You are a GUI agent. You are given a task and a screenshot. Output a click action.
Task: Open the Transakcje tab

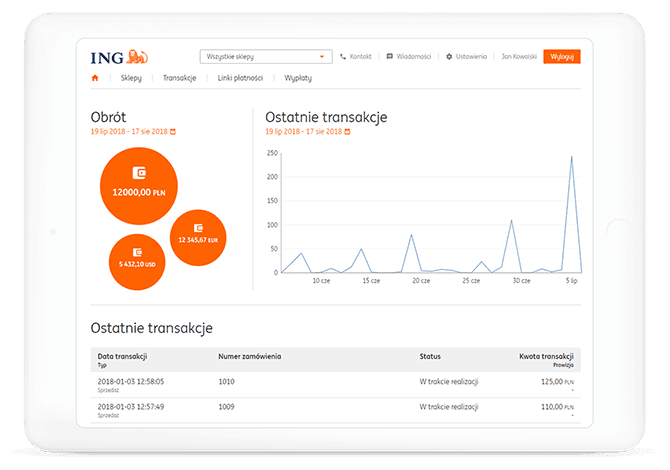(179, 77)
